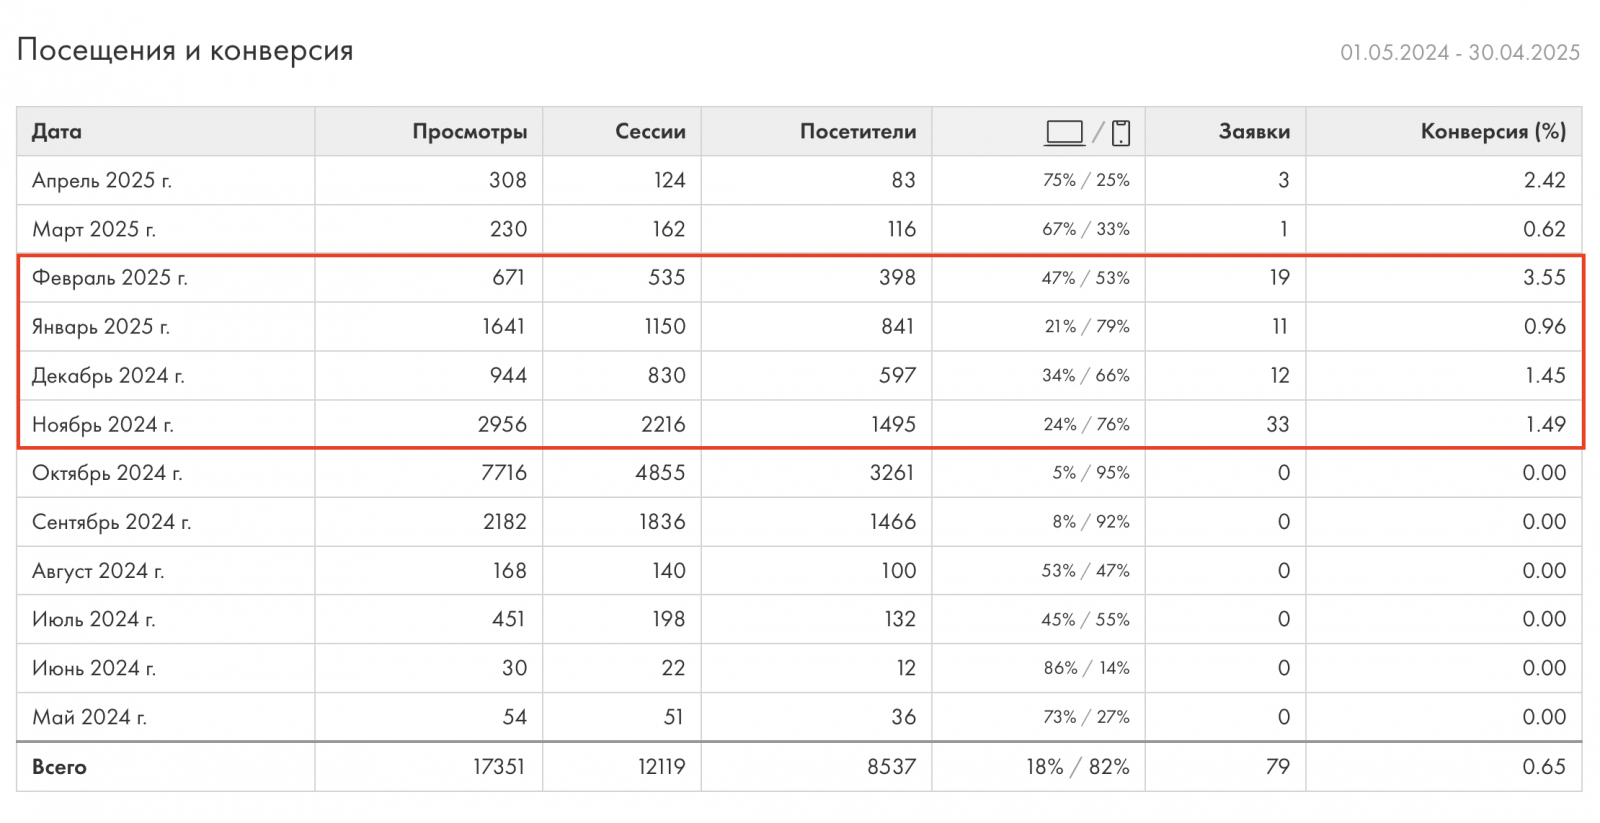Screen dimensions: 1600x823
Task: Click the 7716 views value for October
Action: [x=503, y=473]
